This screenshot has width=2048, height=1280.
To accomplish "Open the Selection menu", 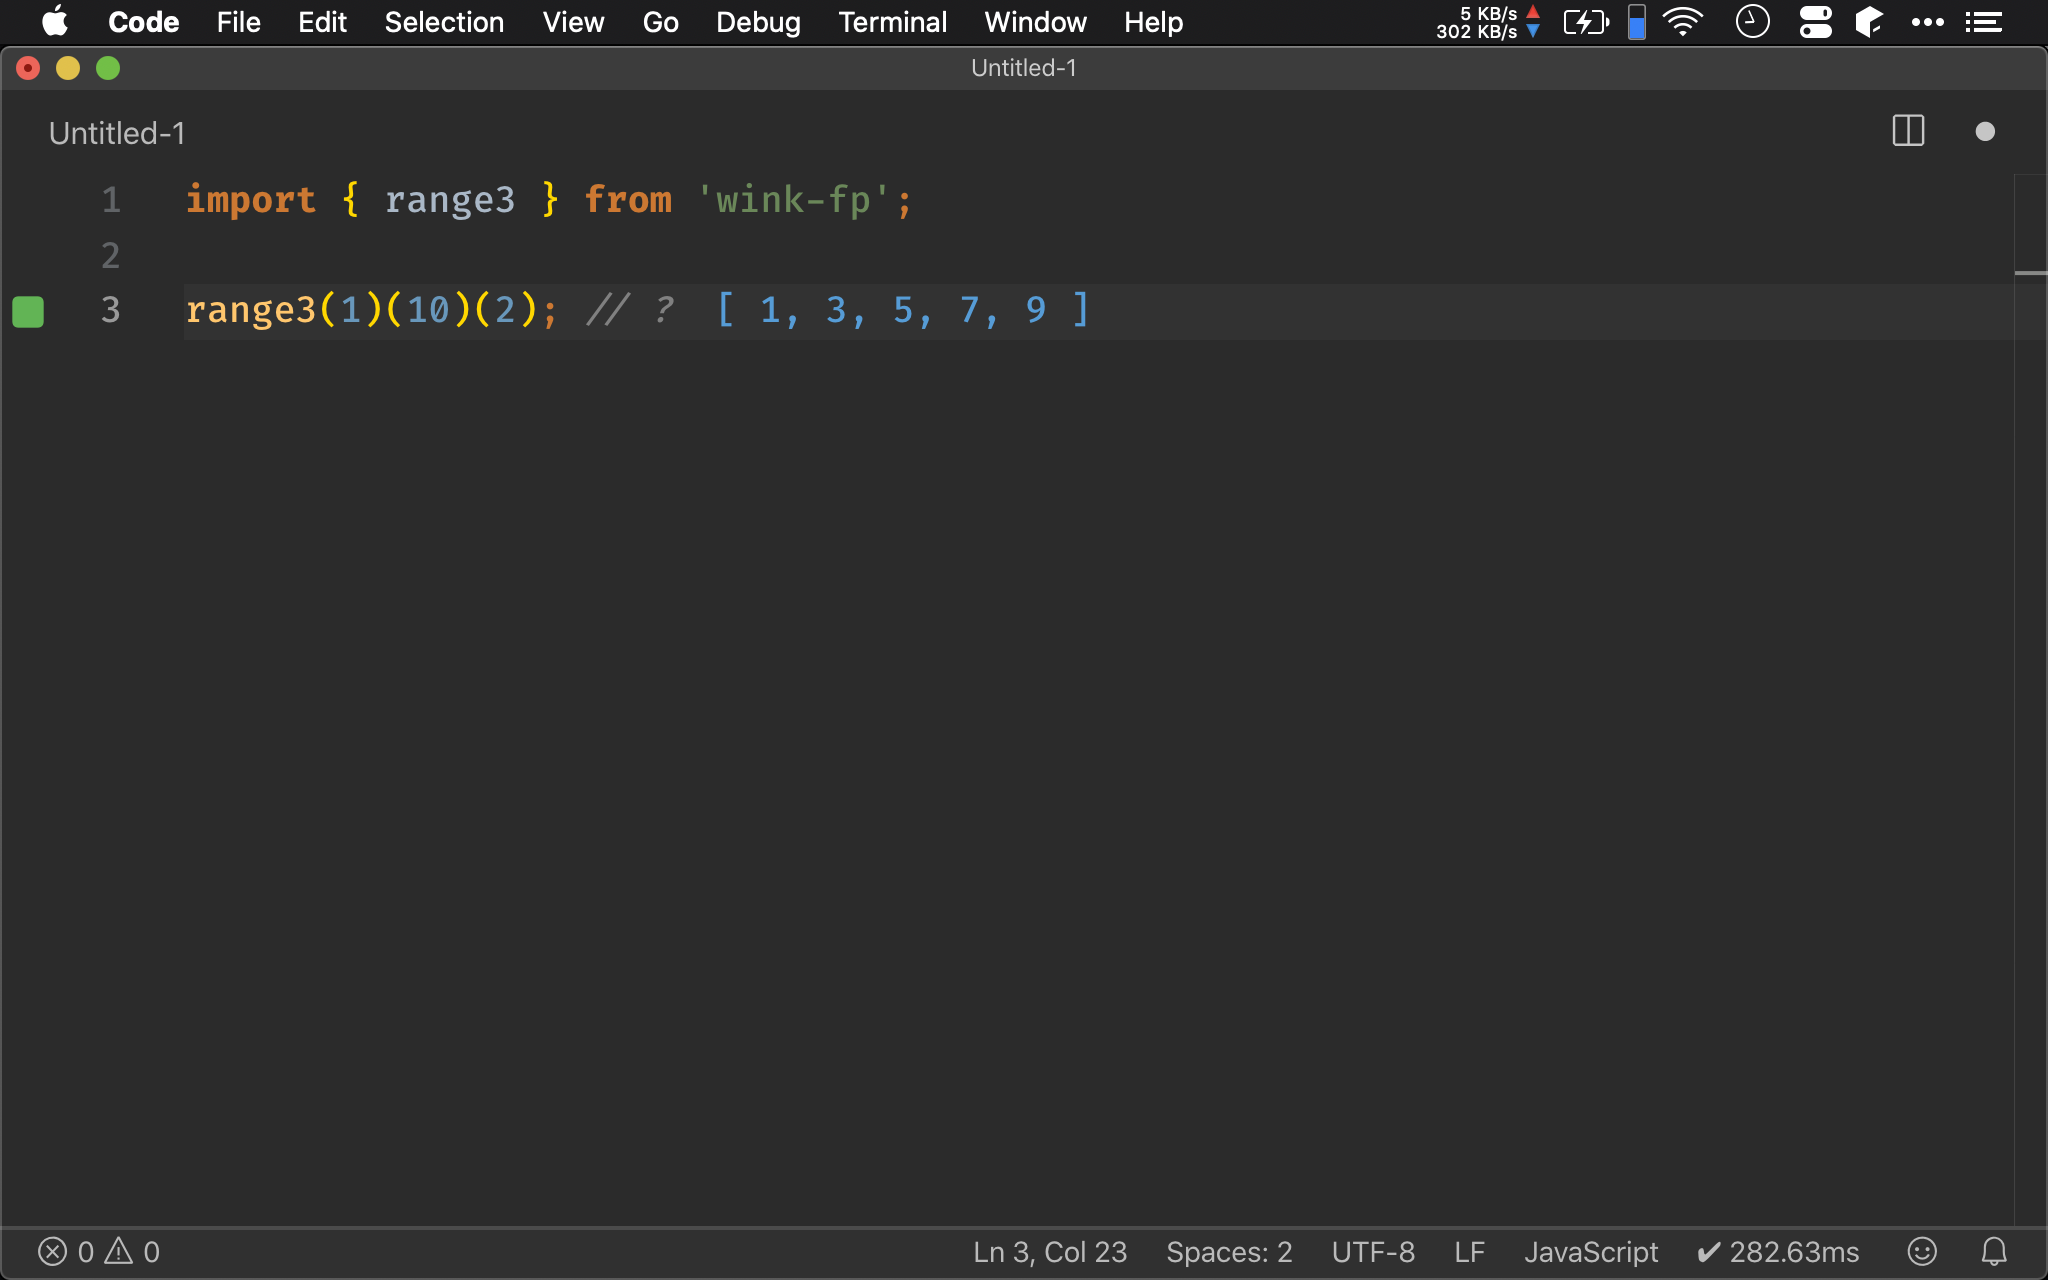I will 444,22.
